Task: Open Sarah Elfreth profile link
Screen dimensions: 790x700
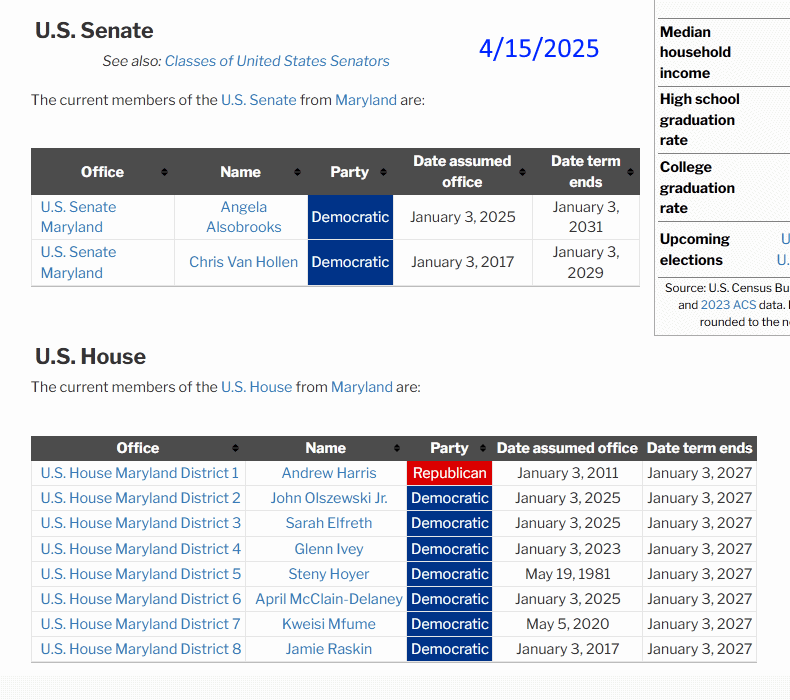Action: (x=329, y=523)
